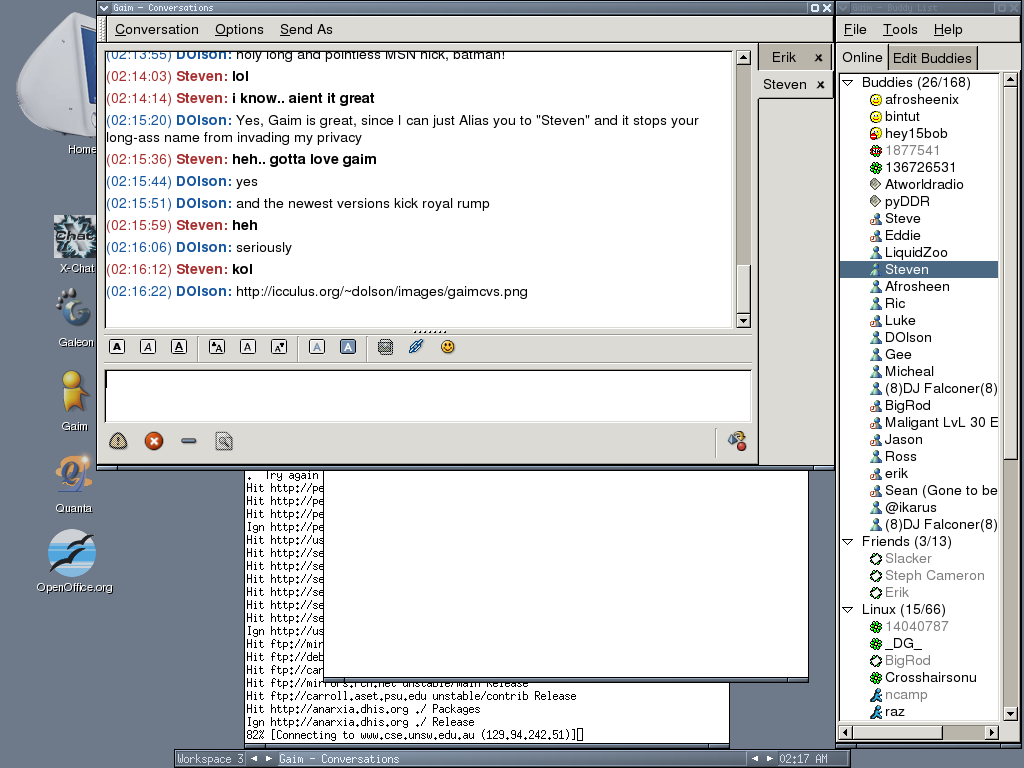Open the File menu in Buddy List
This screenshot has width=1024, height=768.
(855, 29)
